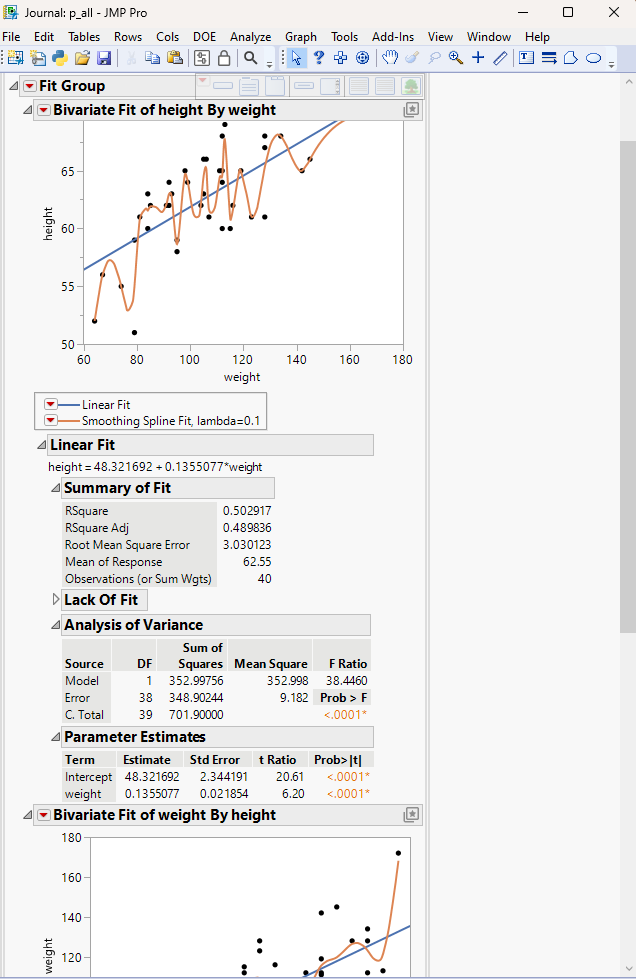Screen dimensions: 636x979
Task: Open the File menu
Action: (11, 37)
